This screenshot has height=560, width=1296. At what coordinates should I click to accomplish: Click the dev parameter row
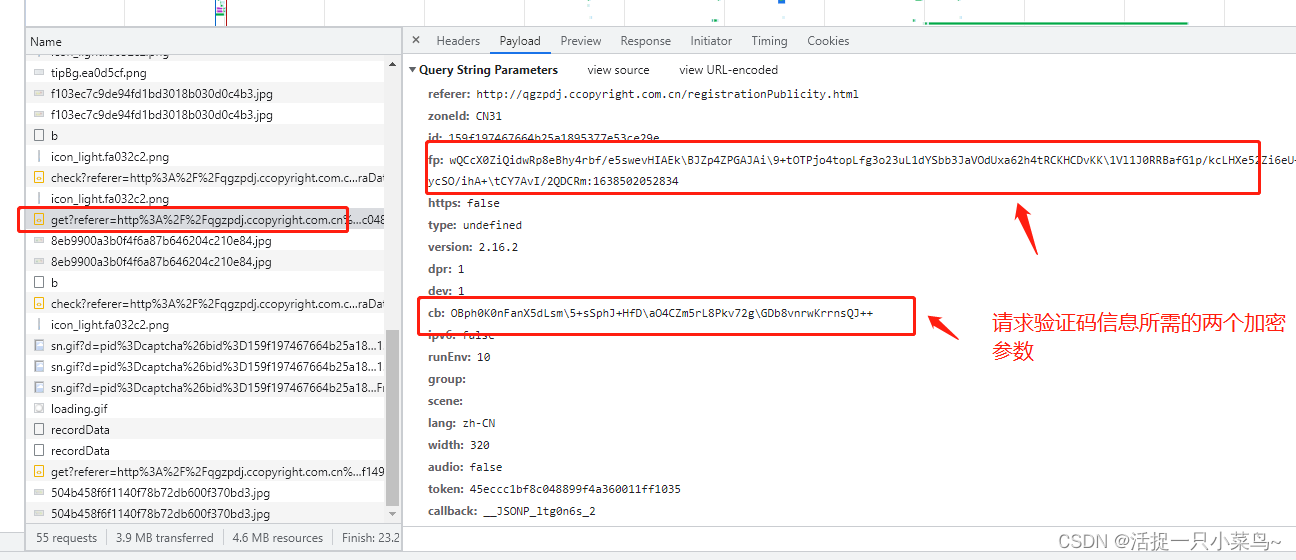[x=446, y=291]
